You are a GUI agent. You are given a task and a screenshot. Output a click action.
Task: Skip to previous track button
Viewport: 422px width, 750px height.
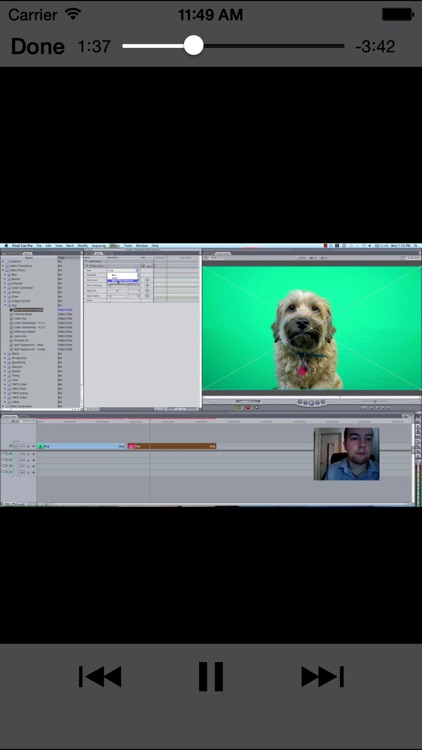tap(100, 676)
